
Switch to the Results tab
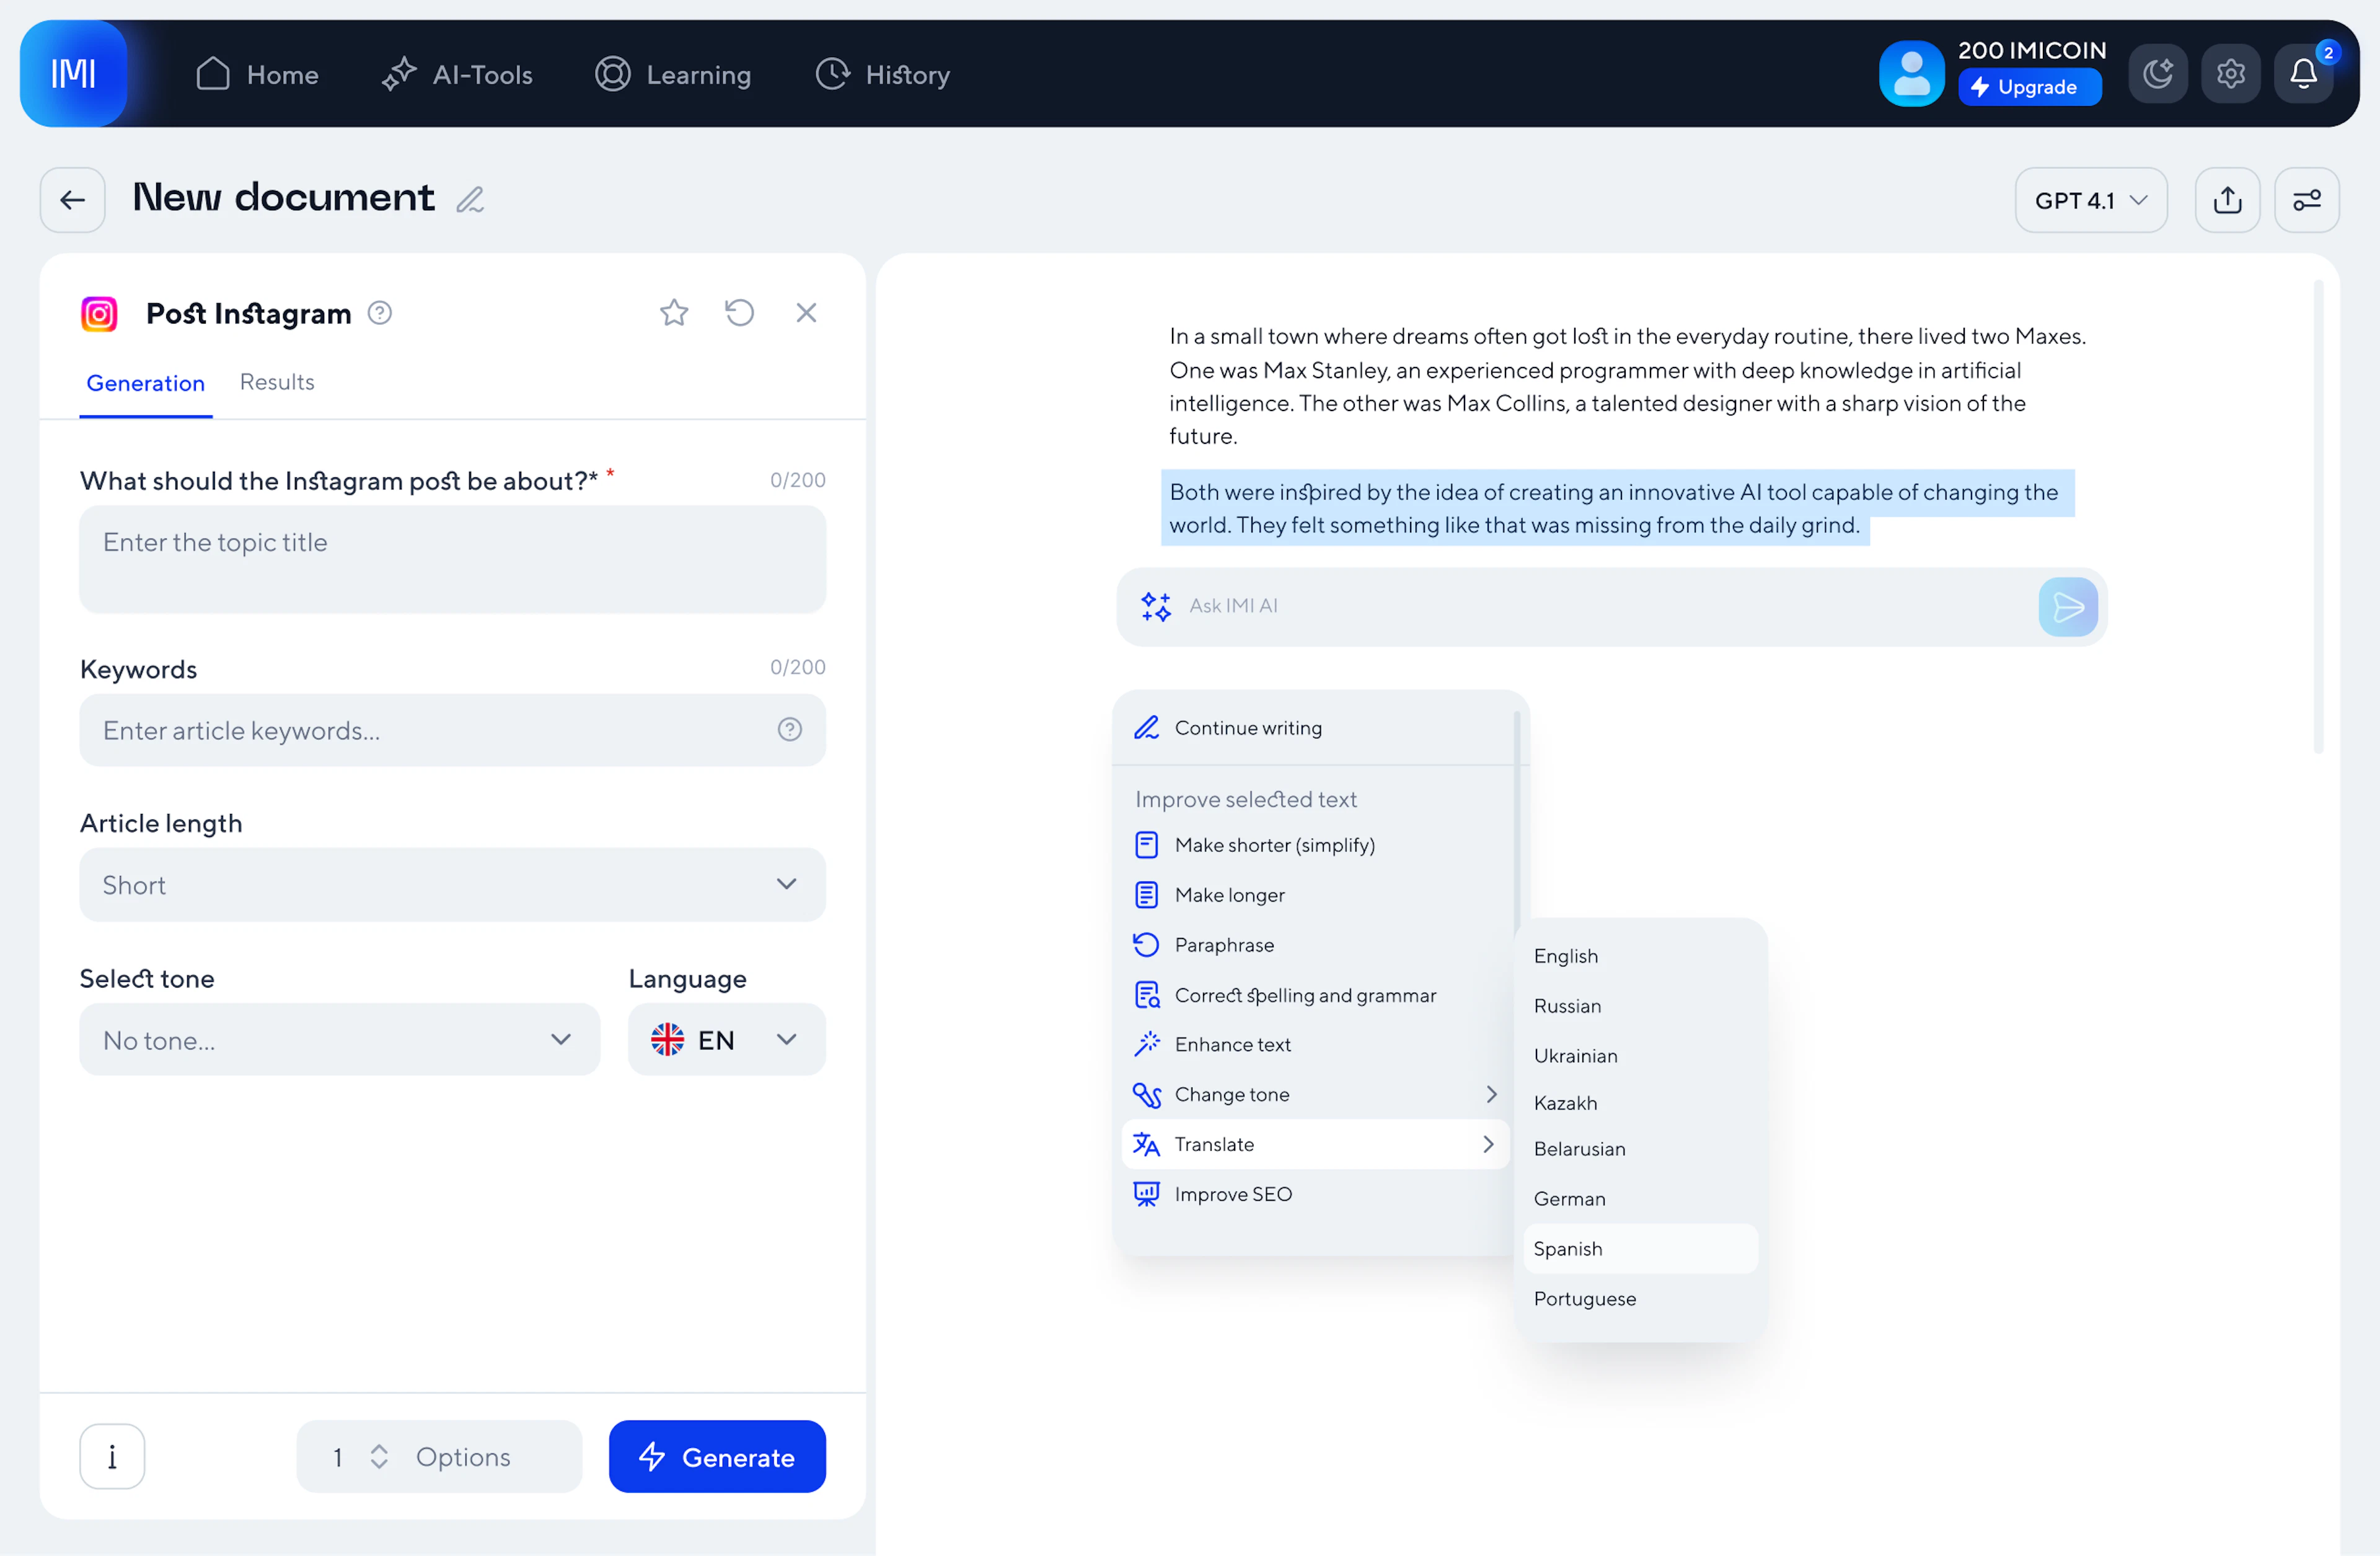[x=276, y=382]
